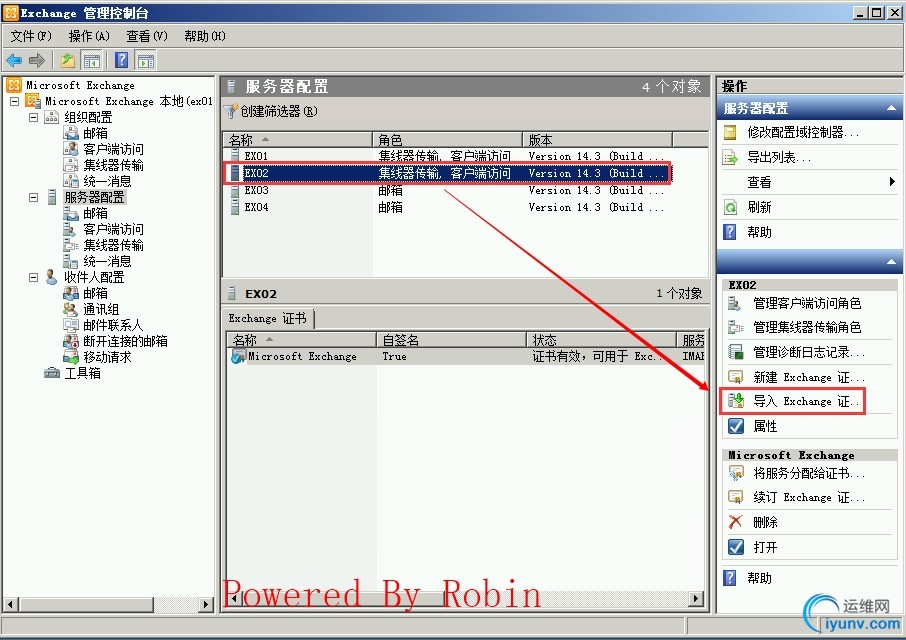This screenshot has height=640, width=906.
Task: Click the 版本 column header
Action: click(597, 140)
